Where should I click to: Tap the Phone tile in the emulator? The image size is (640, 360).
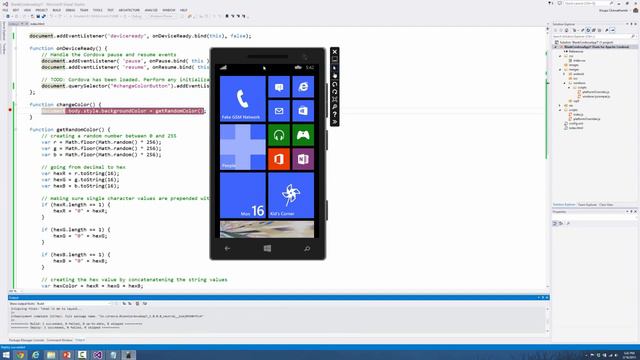click(x=242, y=98)
